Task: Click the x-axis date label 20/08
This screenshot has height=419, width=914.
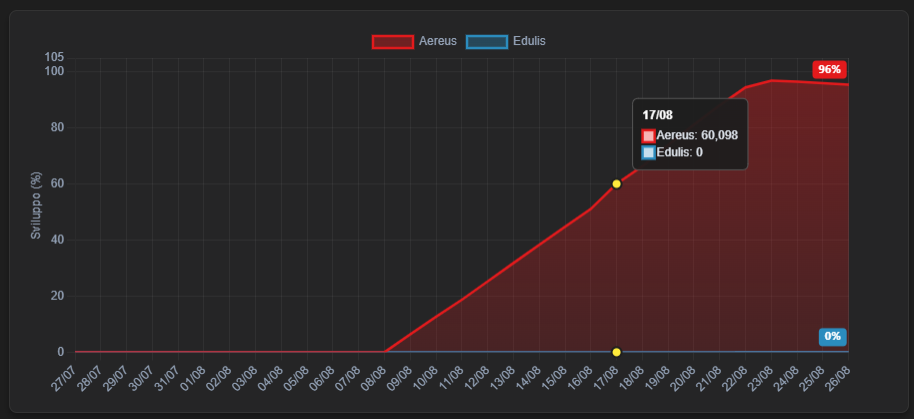Action: [x=681, y=378]
